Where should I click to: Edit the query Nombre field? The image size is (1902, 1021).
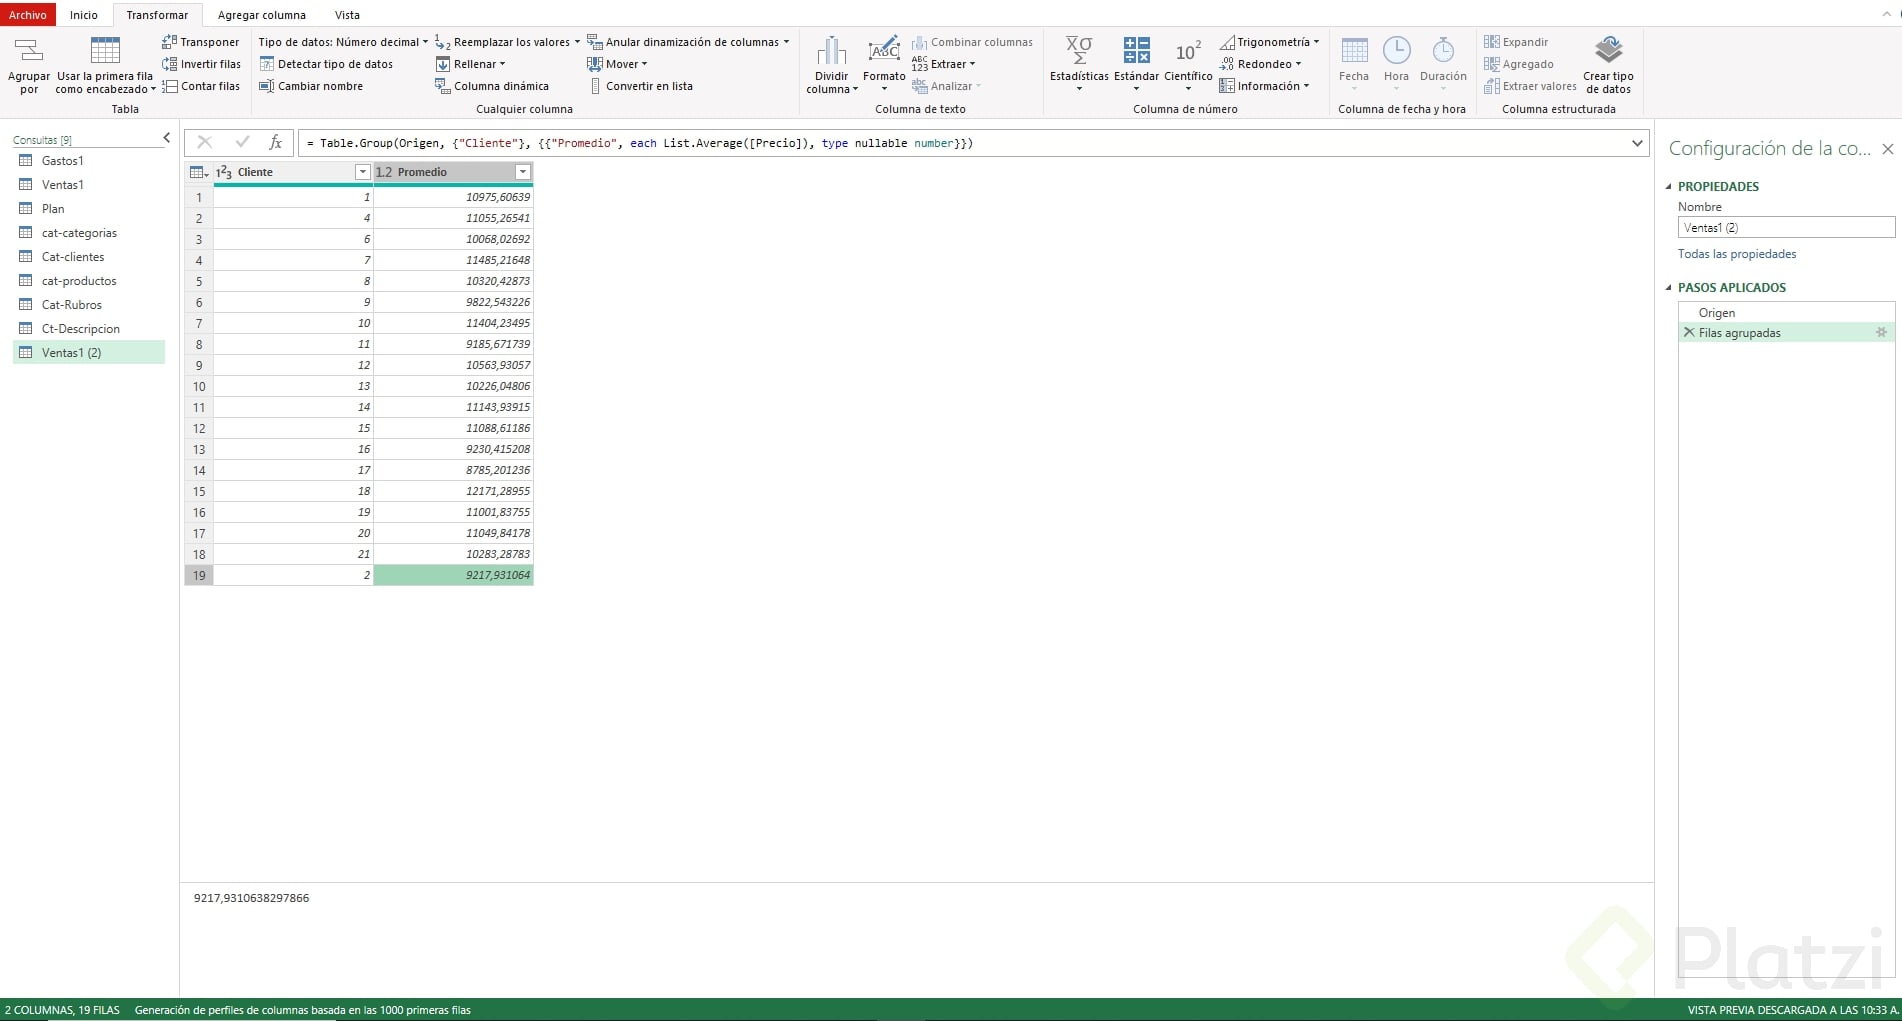(x=1786, y=228)
